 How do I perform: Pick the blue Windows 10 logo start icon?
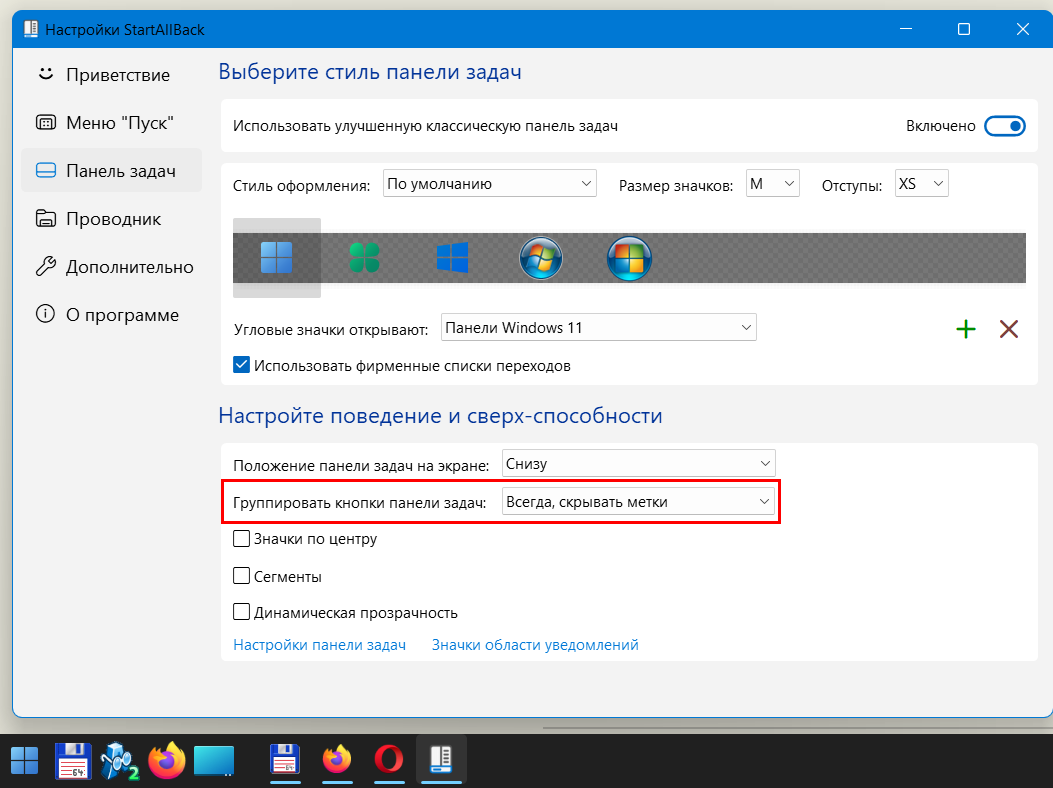point(452,258)
